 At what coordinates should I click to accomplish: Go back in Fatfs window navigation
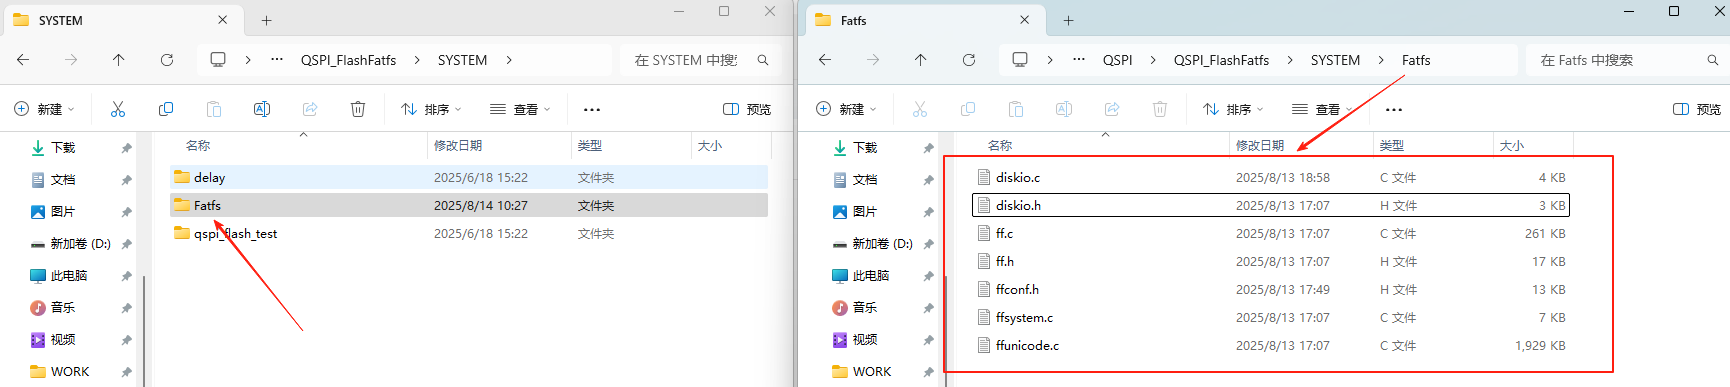pos(825,60)
